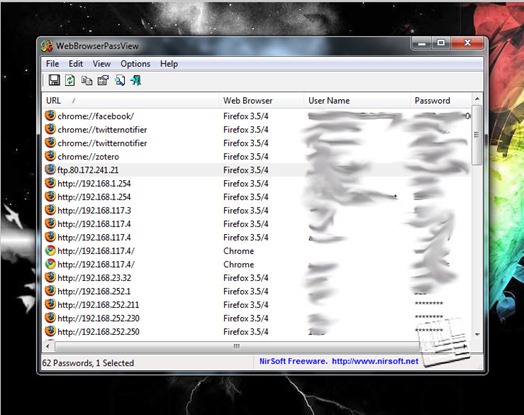This screenshot has height=415, width=524.
Task: Click Firefox 3.5/4 in the 192.168.252.211 row
Action: pyautogui.click(x=246, y=305)
